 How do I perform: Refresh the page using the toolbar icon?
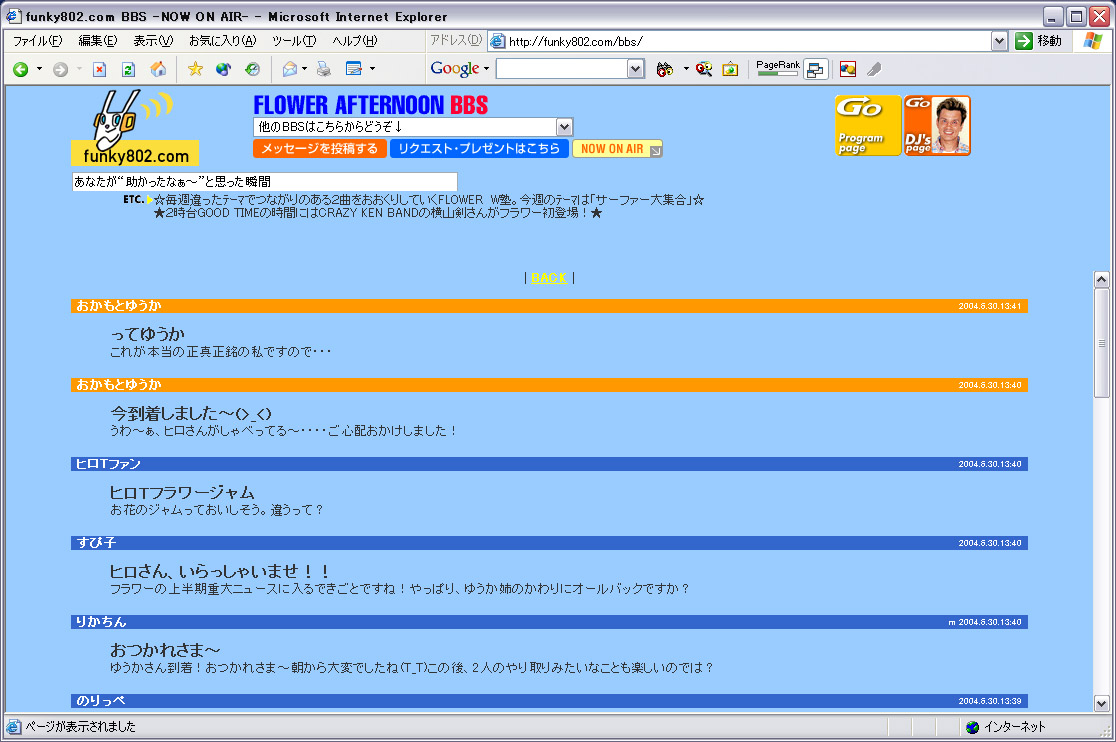click(128, 69)
